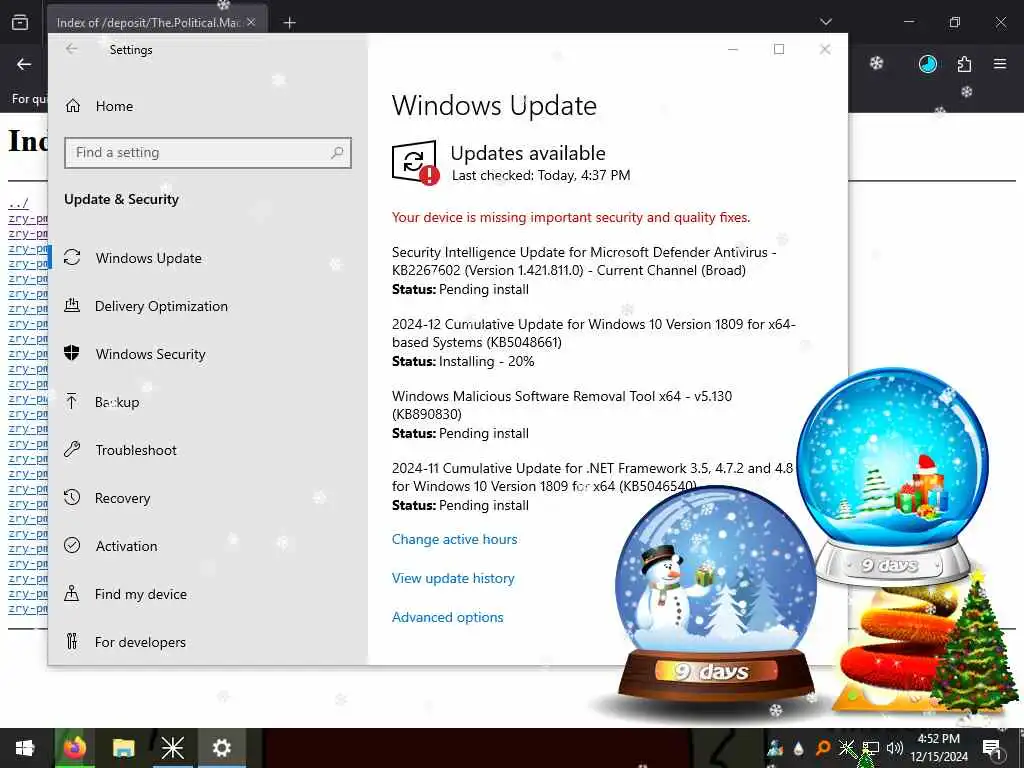Click the Troubleshoot wrench icon

coord(72,449)
